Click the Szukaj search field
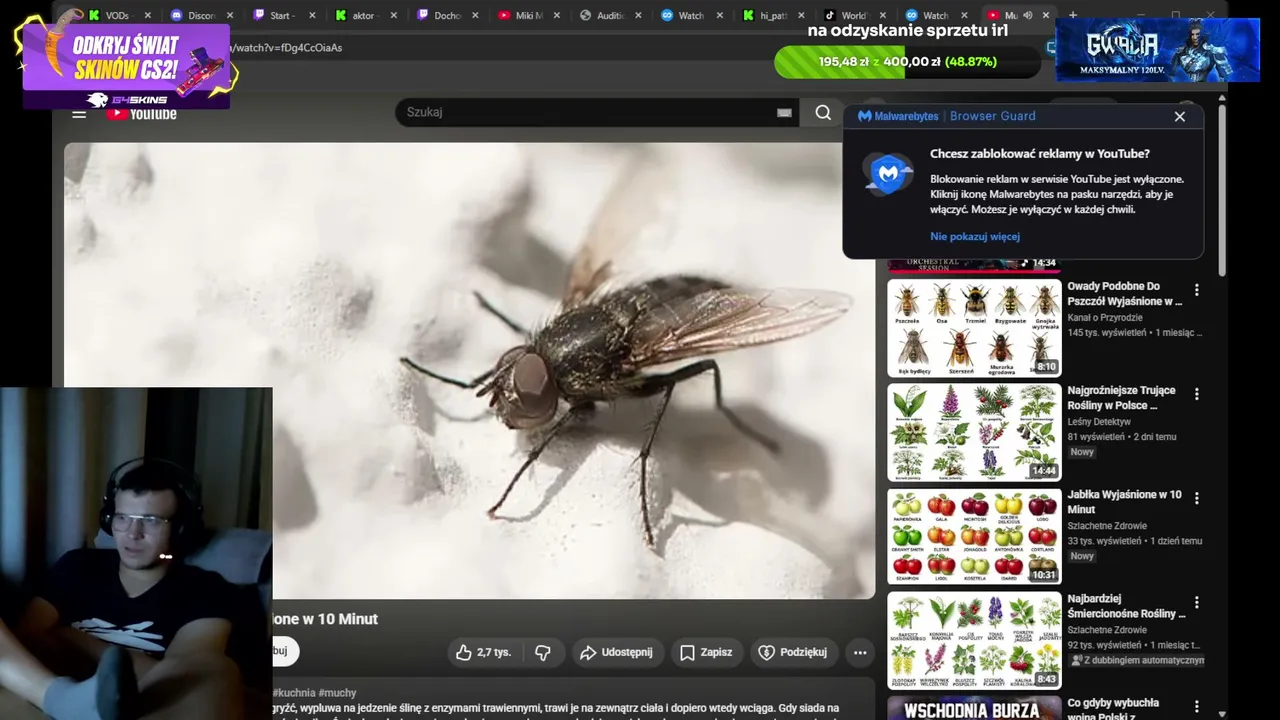Screen dimensions: 1280x720 pyautogui.click(x=598, y=112)
